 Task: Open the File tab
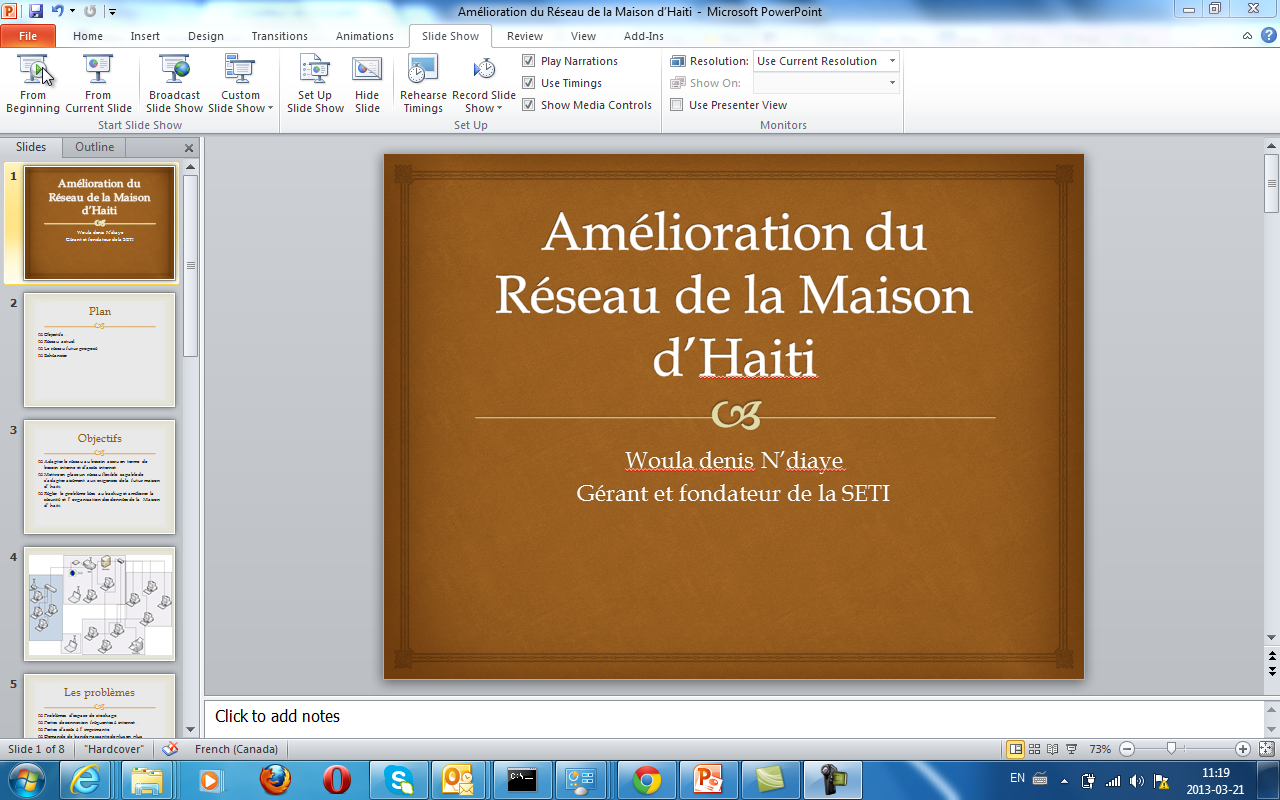pos(29,36)
